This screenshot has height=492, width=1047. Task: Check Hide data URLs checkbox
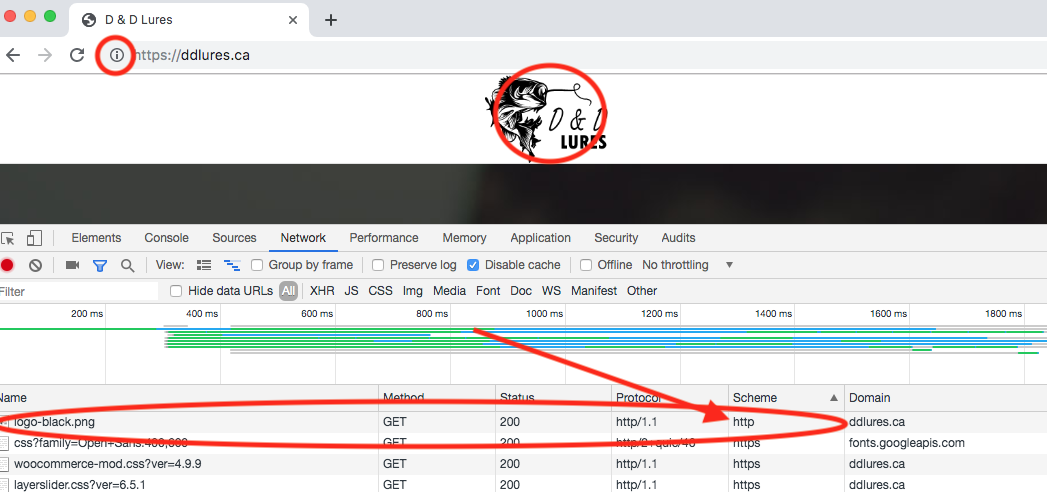pyautogui.click(x=176, y=291)
